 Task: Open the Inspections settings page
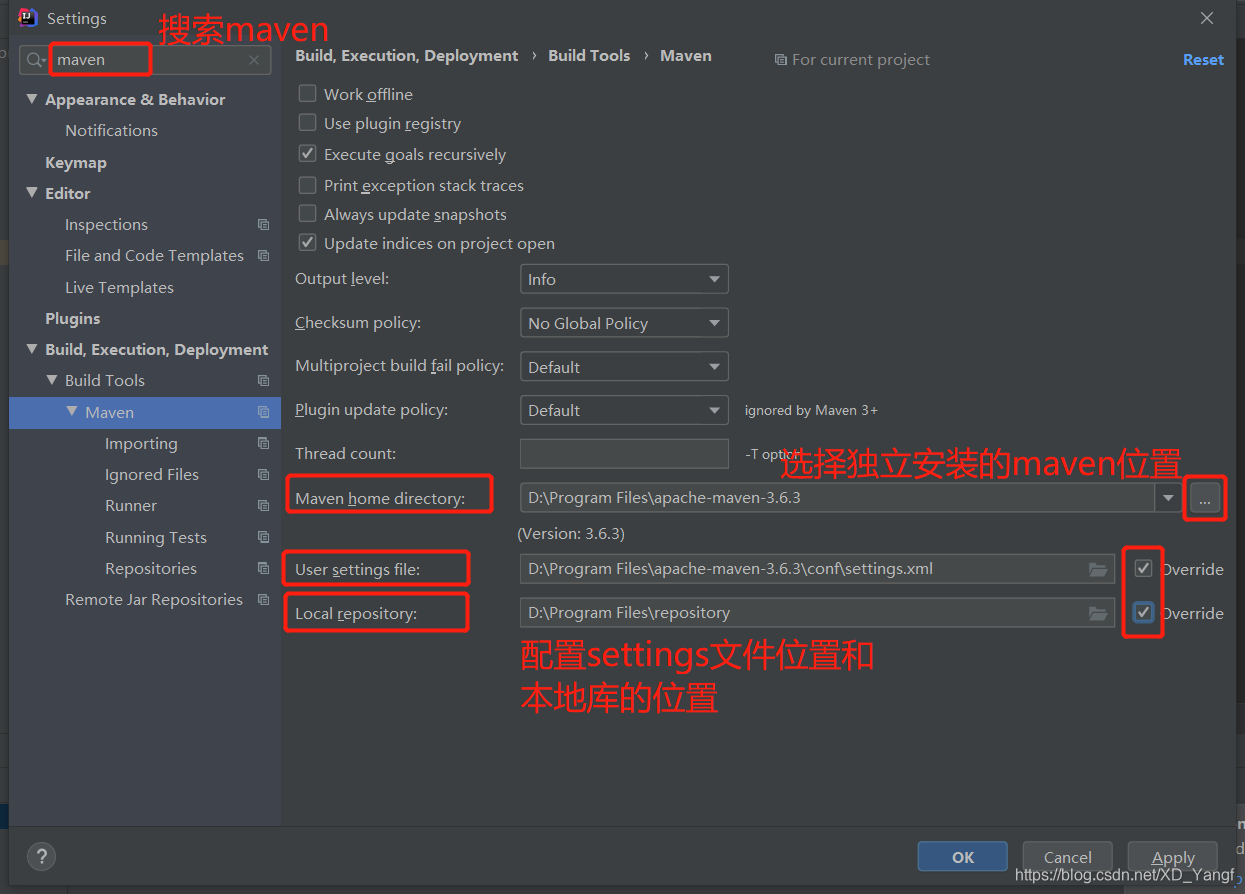pos(106,225)
